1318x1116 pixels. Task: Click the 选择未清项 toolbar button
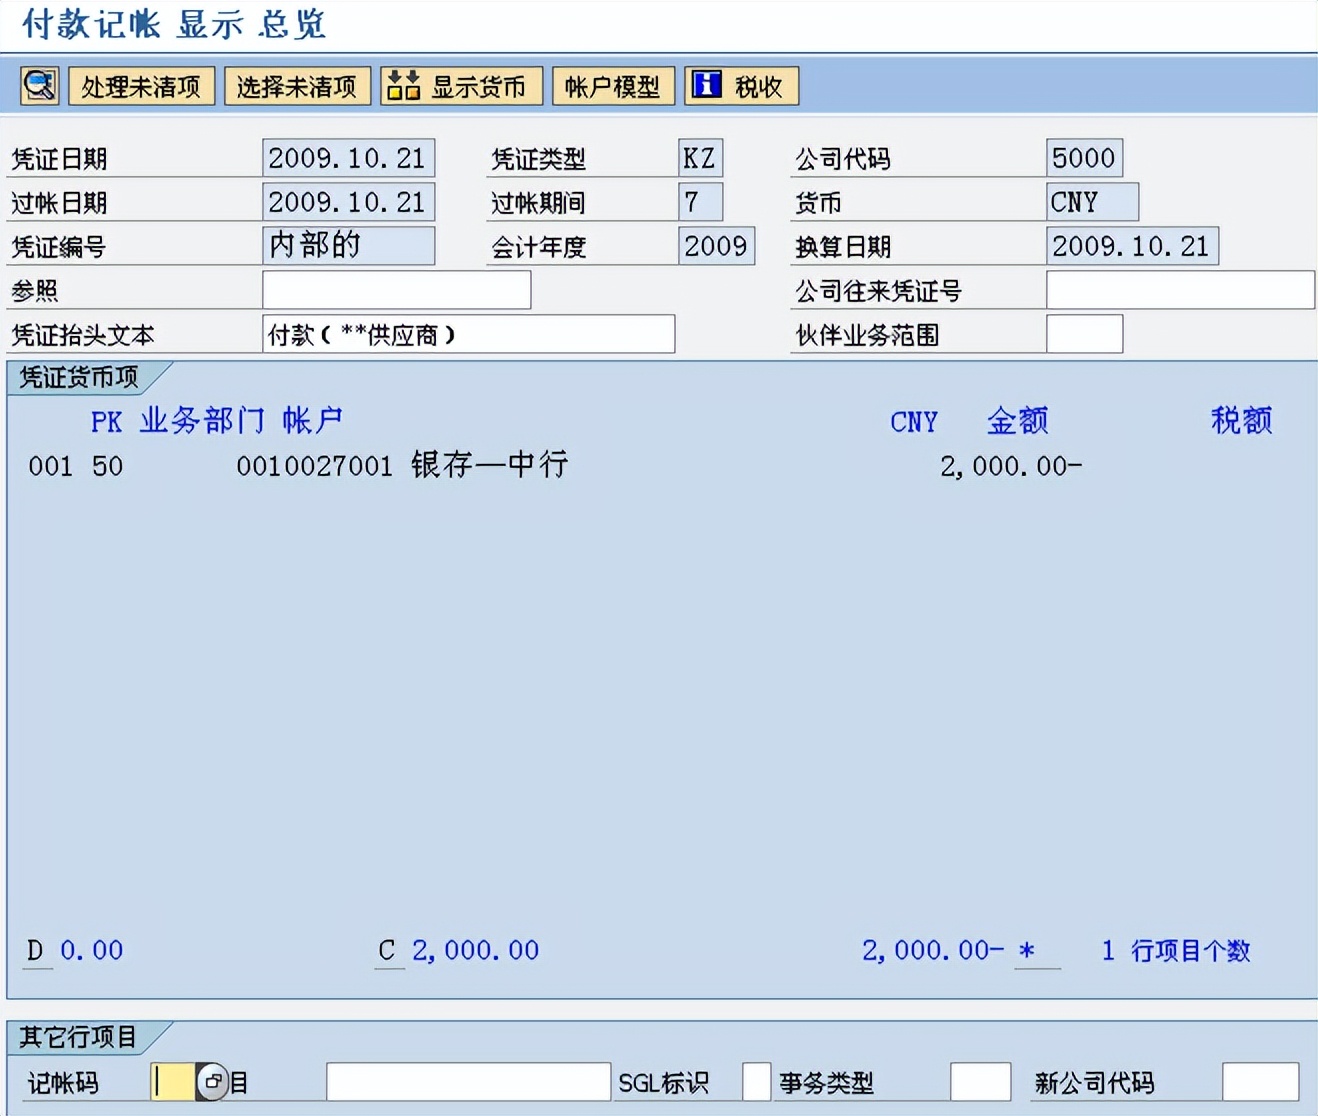coord(297,85)
